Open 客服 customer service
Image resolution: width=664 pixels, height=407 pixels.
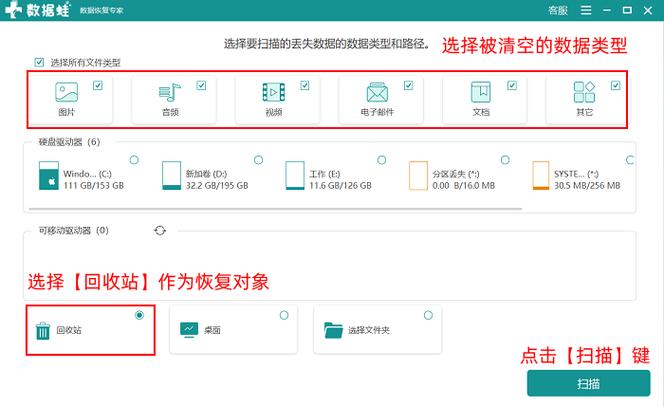pyautogui.click(x=558, y=10)
